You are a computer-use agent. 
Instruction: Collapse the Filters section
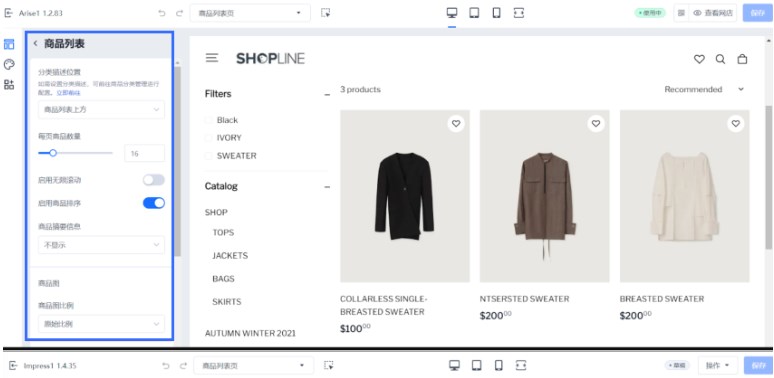coord(327,94)
